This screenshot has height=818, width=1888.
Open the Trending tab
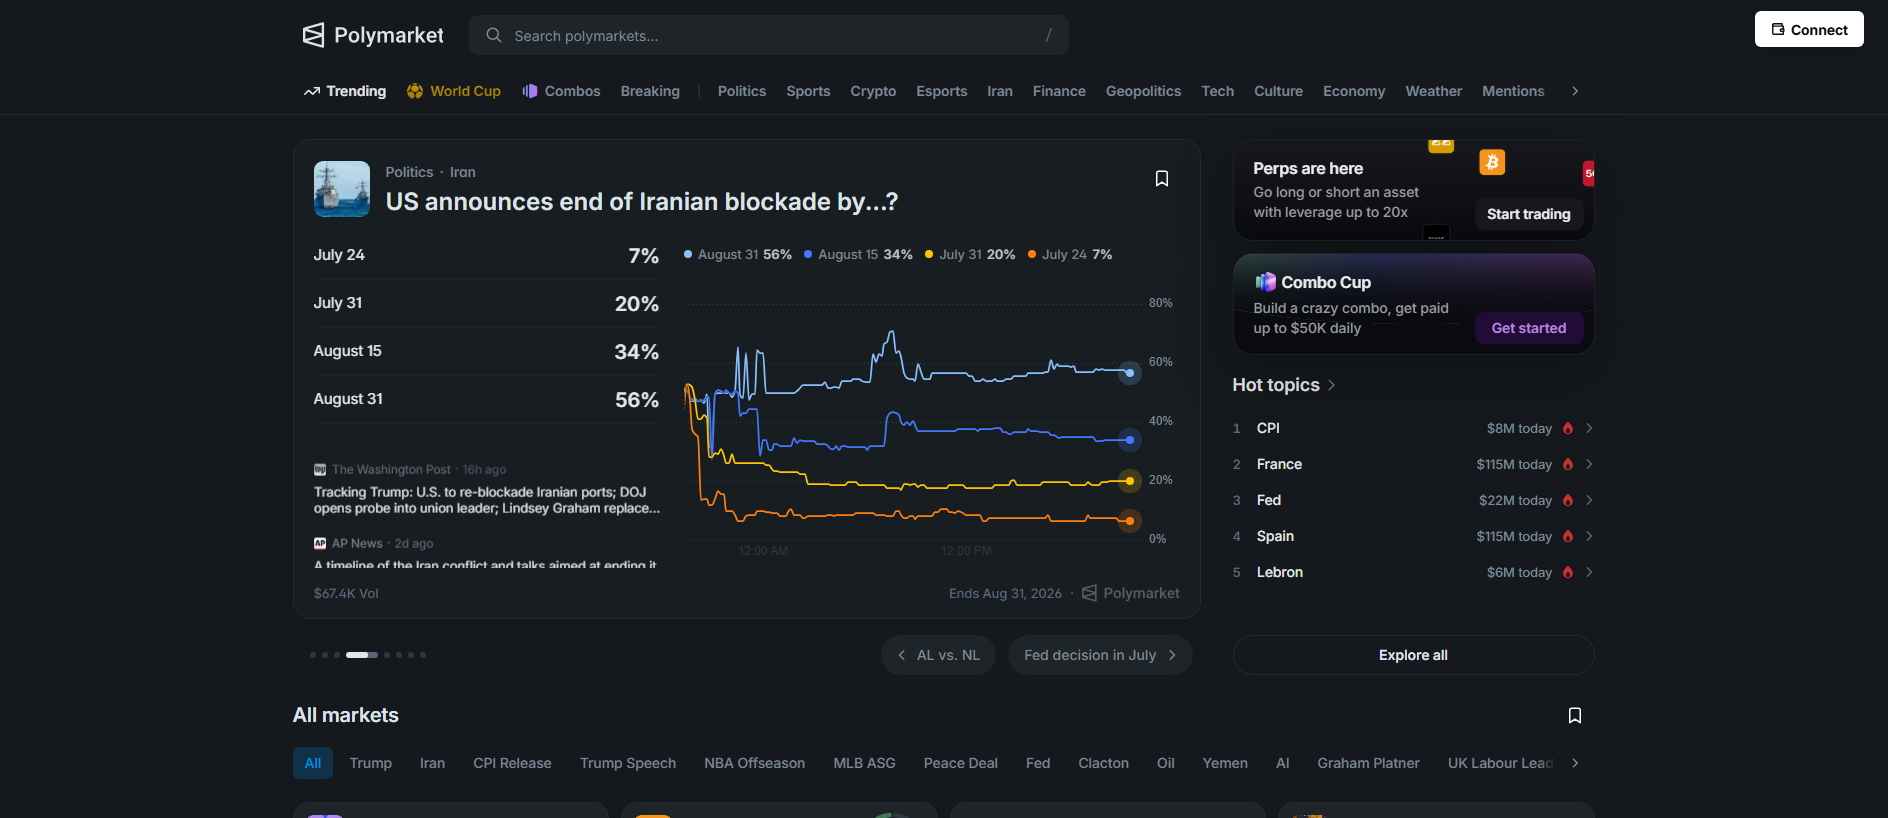point(345,91)
